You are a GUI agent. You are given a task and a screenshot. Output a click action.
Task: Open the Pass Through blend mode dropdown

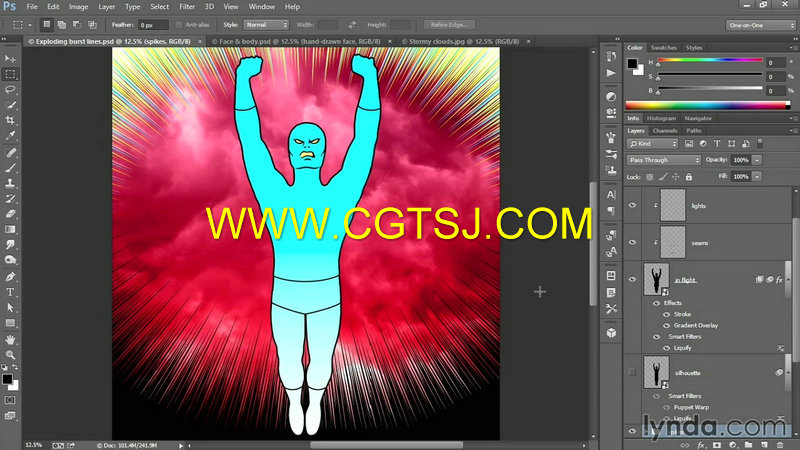663,160
